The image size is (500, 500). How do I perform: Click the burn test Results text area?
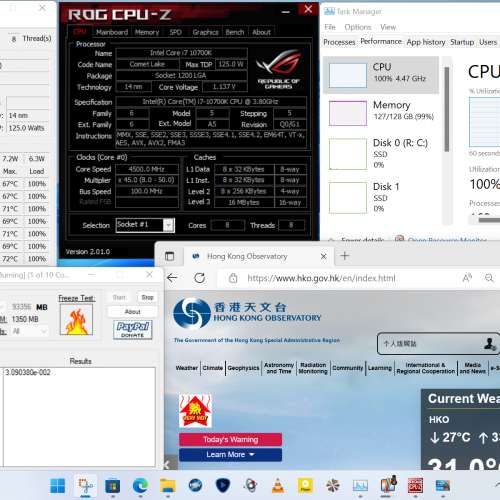pyautogui.click(x=79, y=417)
